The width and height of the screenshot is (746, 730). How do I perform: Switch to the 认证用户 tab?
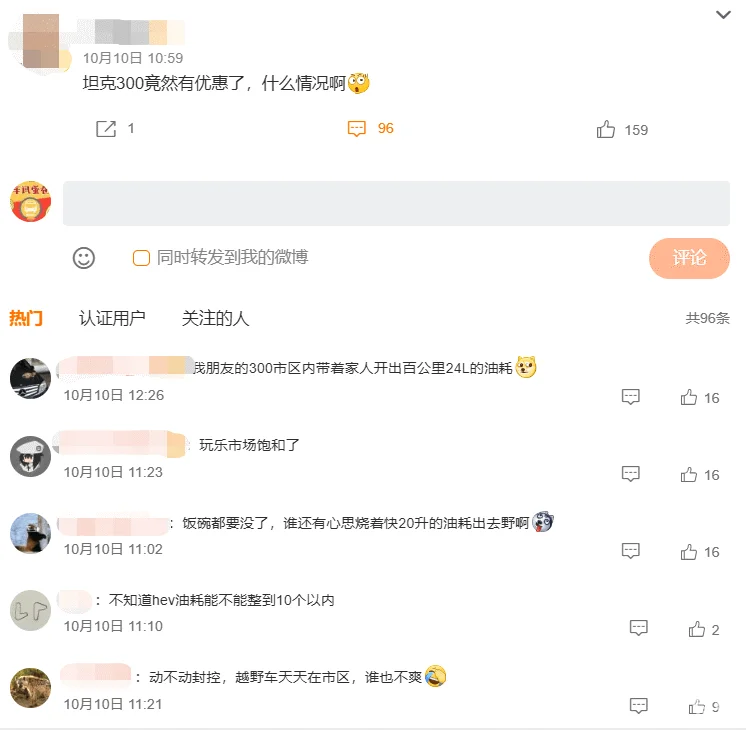click(112, 318)
